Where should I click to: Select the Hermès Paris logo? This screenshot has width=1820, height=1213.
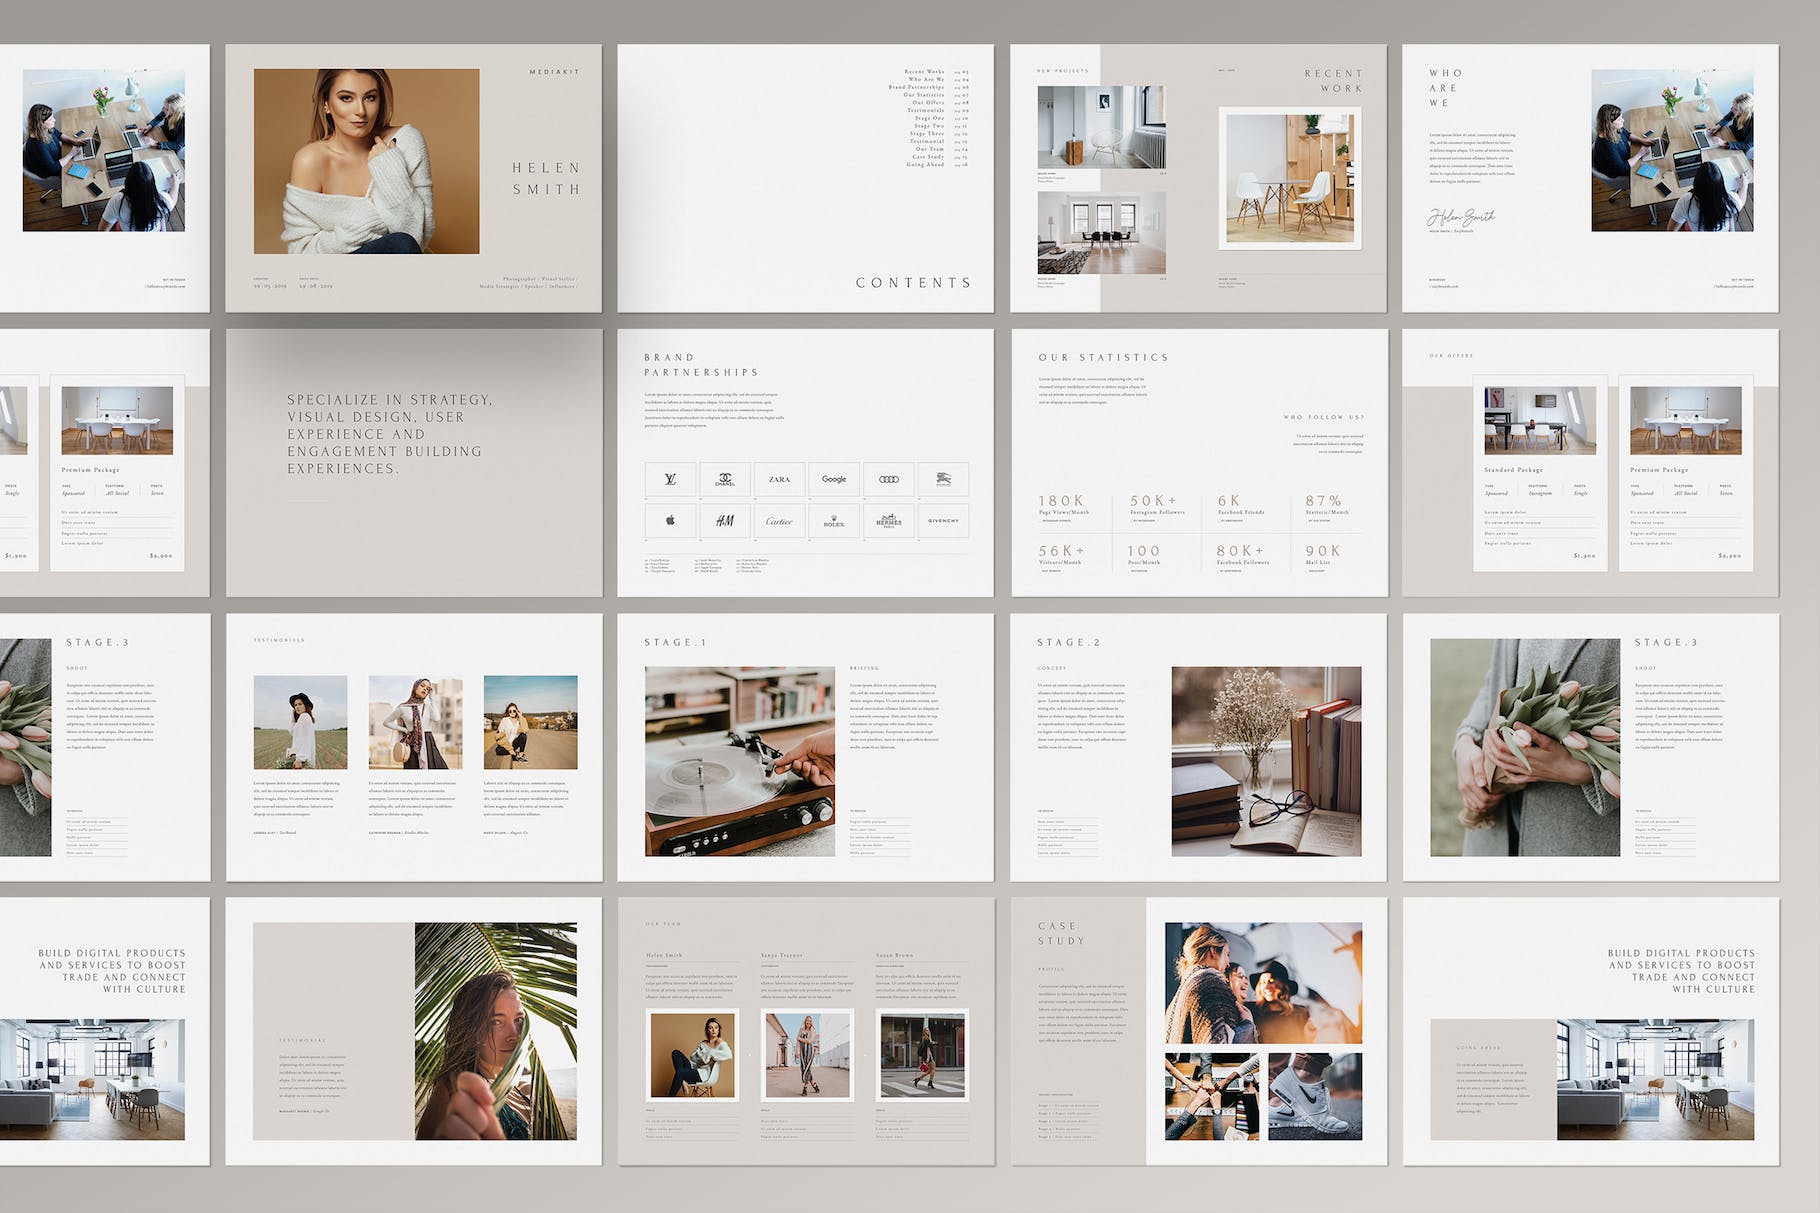coord(888,521)
